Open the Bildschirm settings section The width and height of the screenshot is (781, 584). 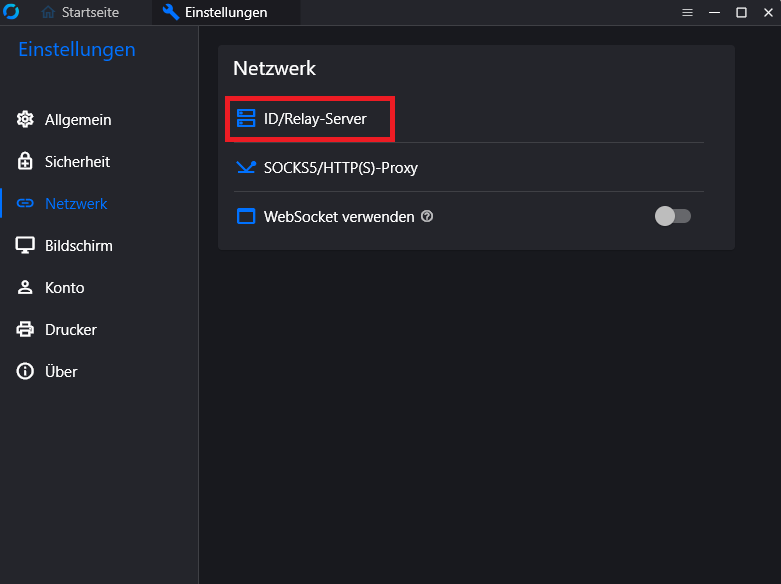[79, 245]
